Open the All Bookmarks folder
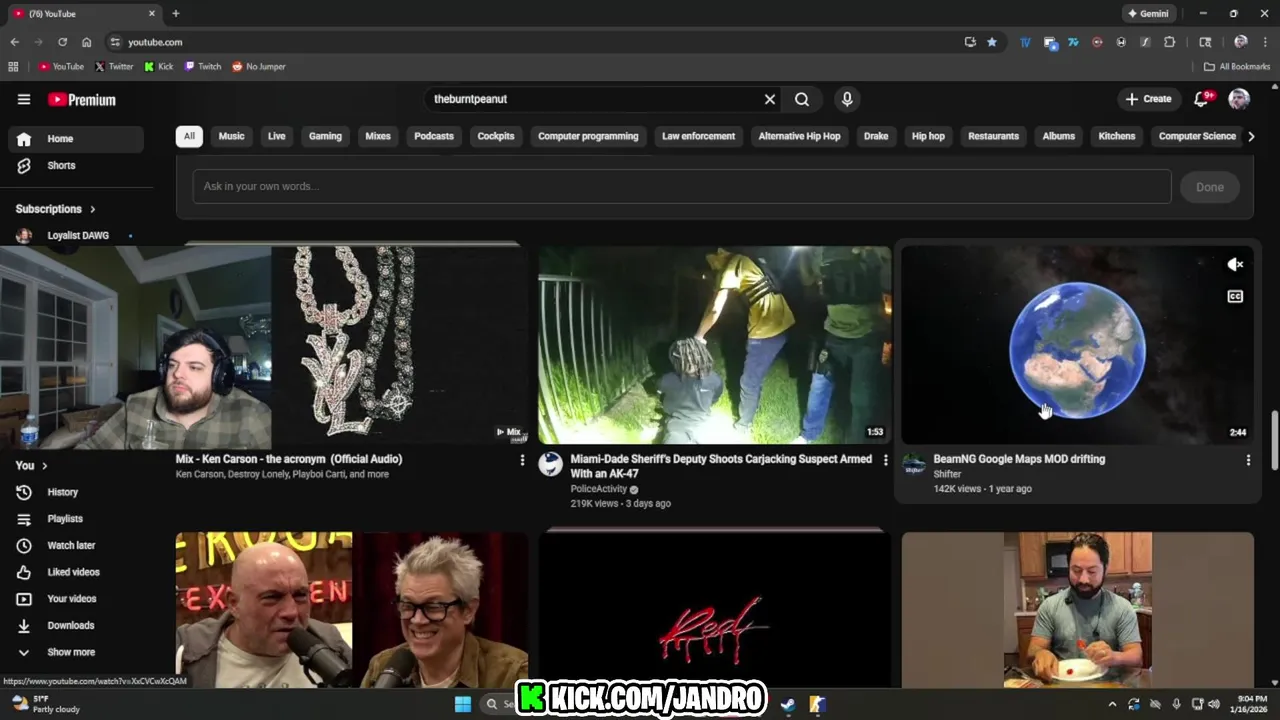This screenshot has height=720, width=1280. click(x=1237, y=67)
